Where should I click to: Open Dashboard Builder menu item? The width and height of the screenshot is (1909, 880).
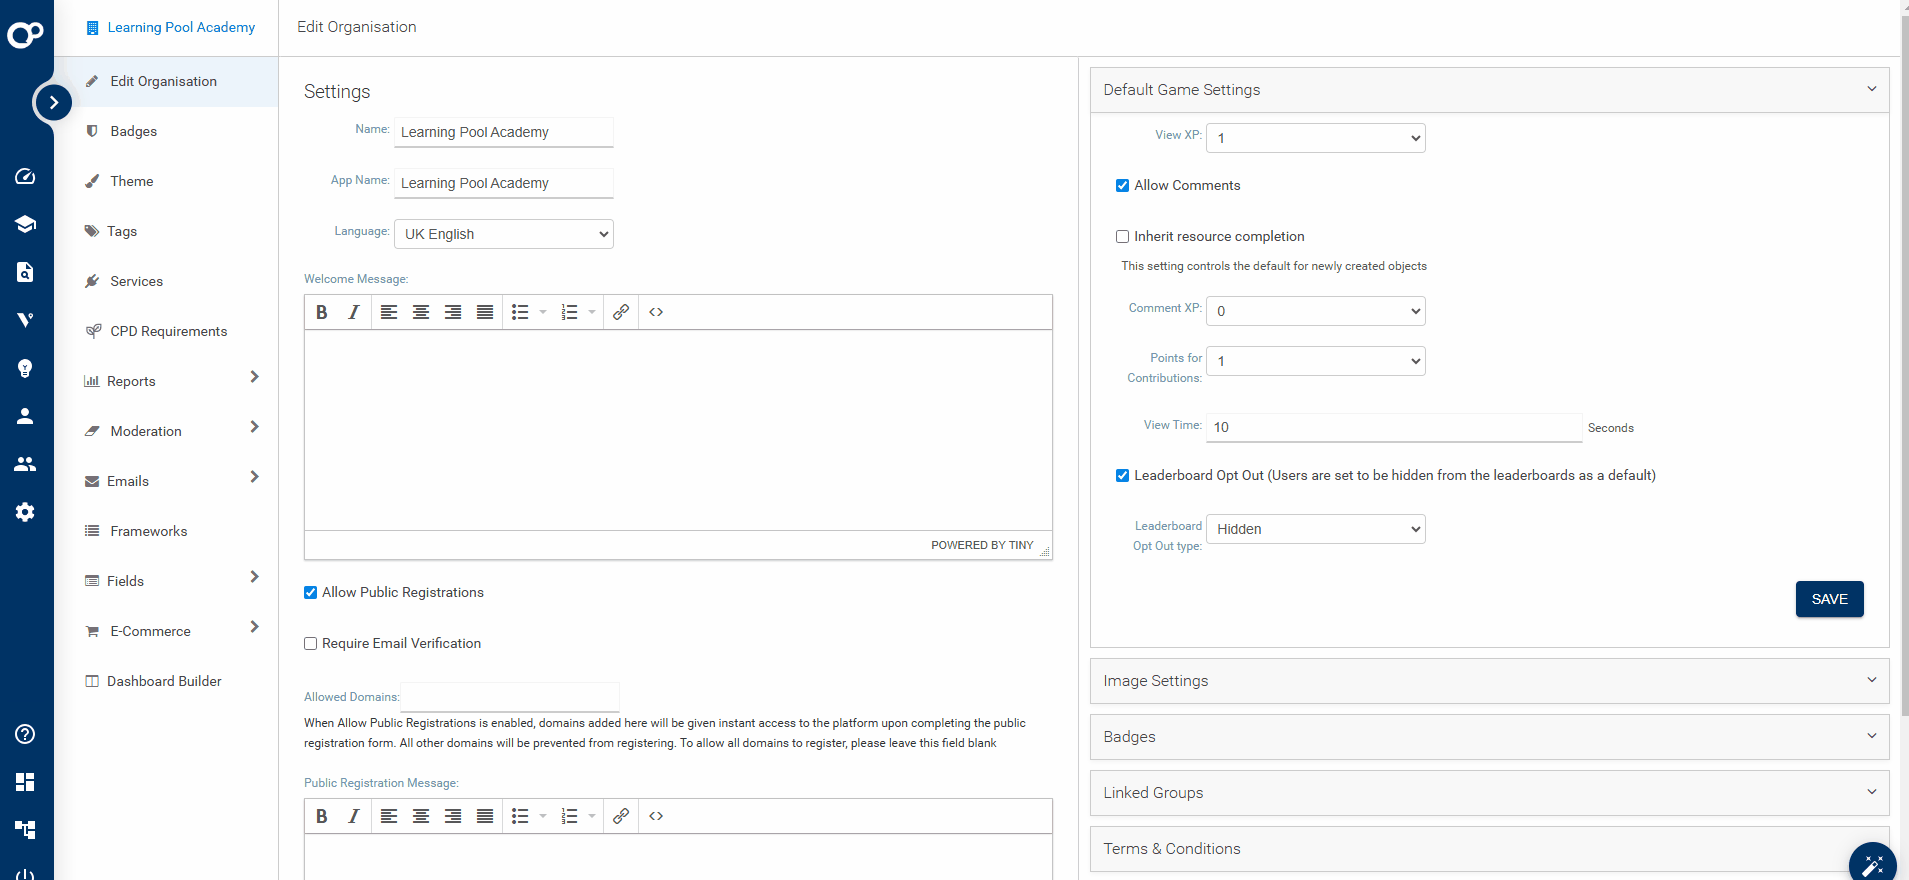164,681
